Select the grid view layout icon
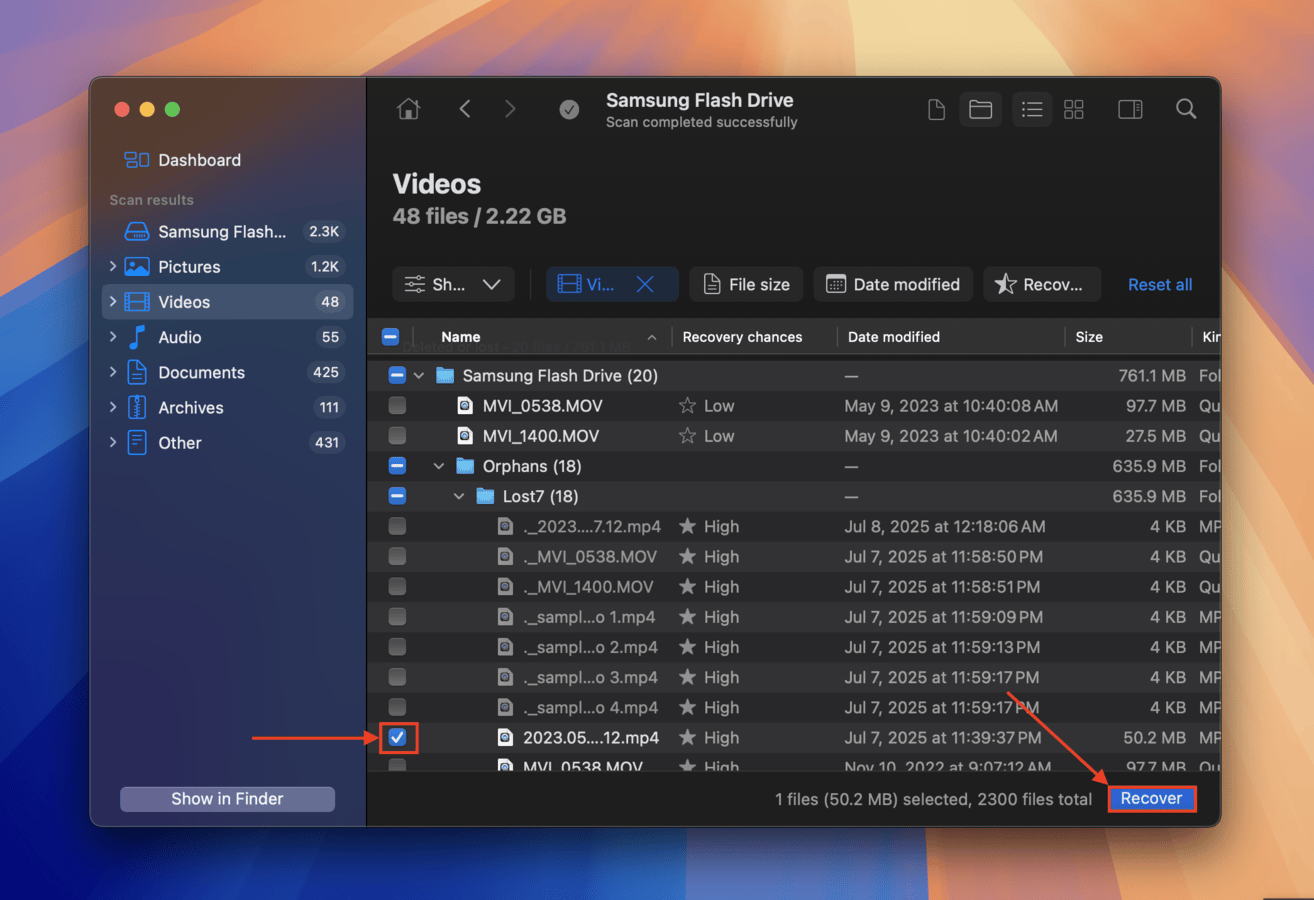 [1074, 109]
